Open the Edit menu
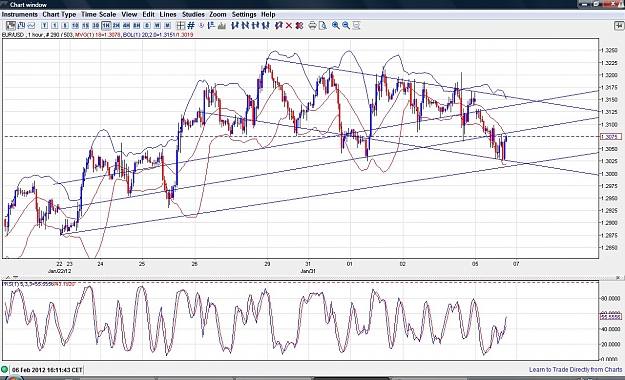 (x=148, y=14)
